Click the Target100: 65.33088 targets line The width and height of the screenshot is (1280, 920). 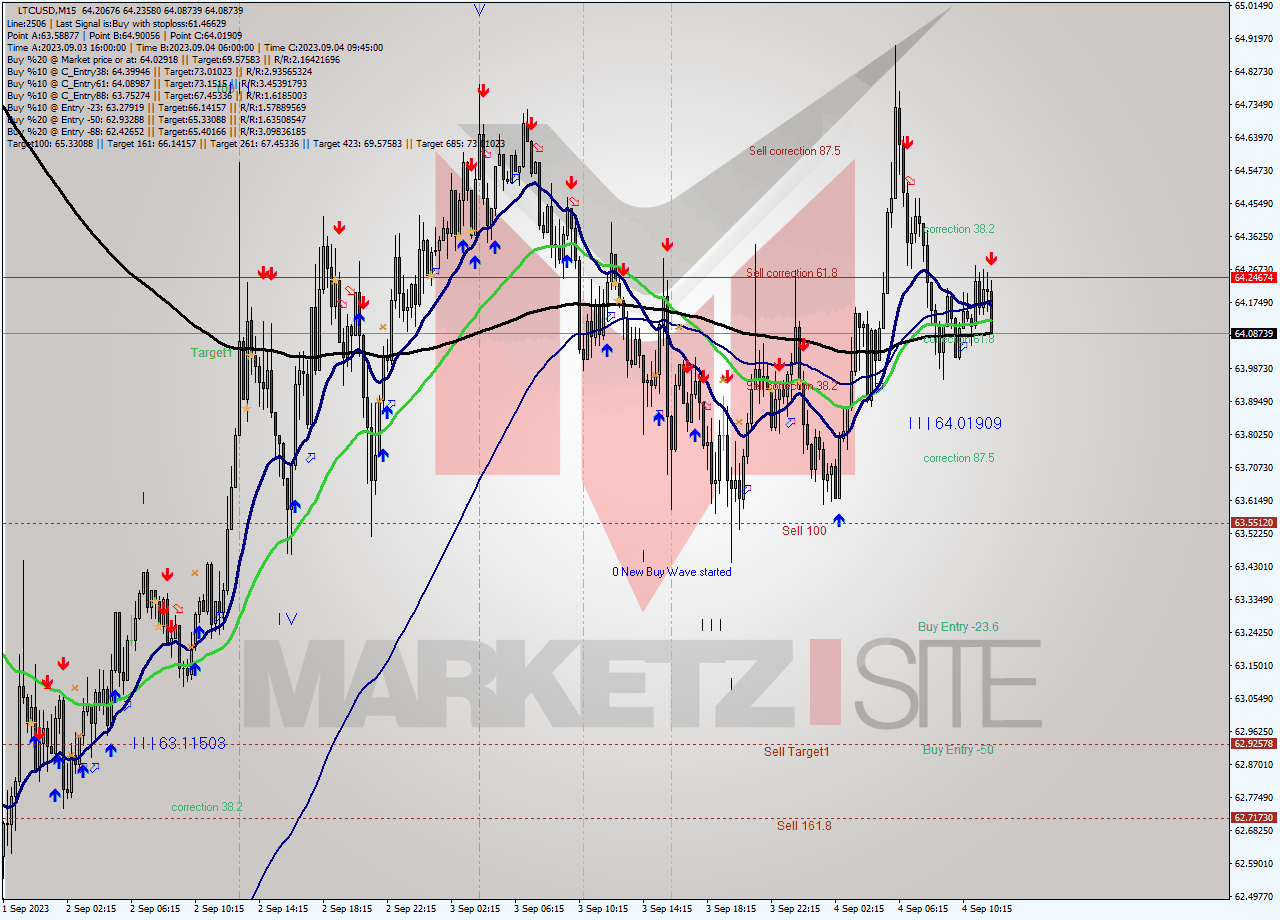point(256,143)
